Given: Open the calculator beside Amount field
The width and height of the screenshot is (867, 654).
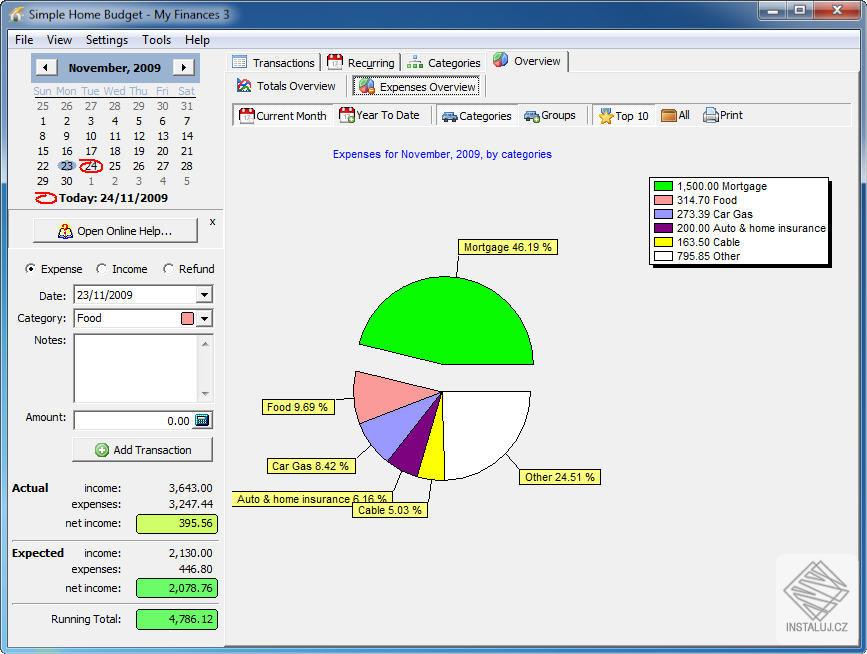Looking at the screenshot, I should coord(202,420).
